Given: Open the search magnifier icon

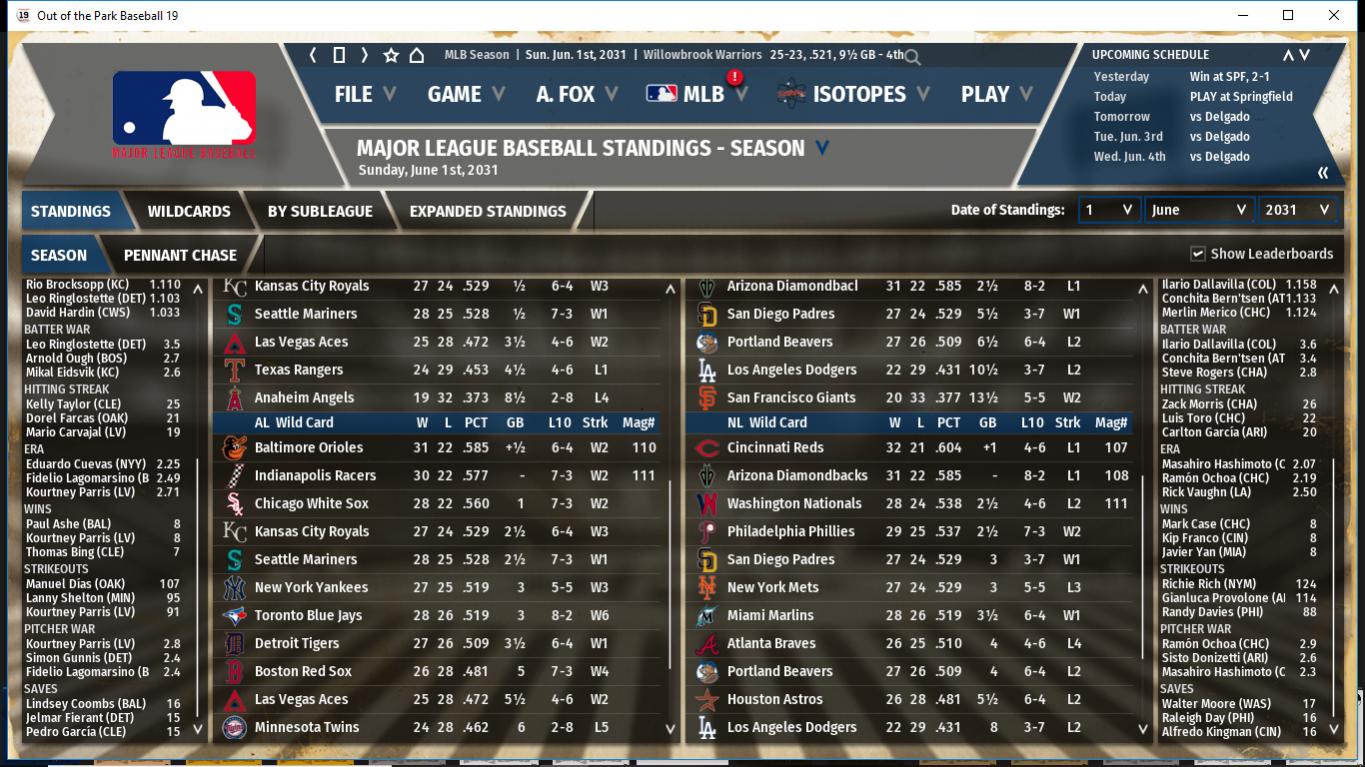Looking at the screenshot, I should point(912,57).
